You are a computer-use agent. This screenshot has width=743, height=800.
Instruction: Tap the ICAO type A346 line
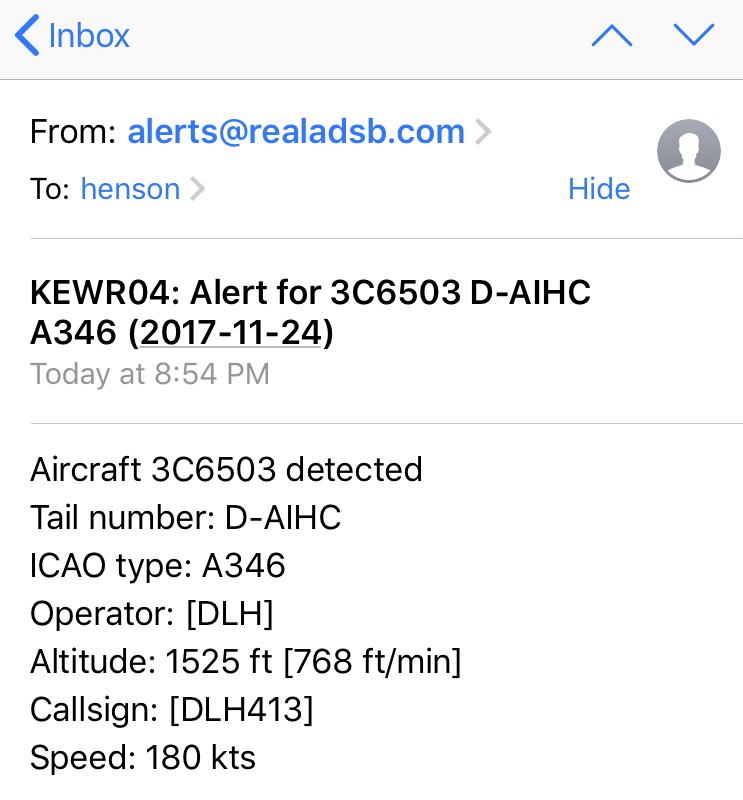point(158,566)
